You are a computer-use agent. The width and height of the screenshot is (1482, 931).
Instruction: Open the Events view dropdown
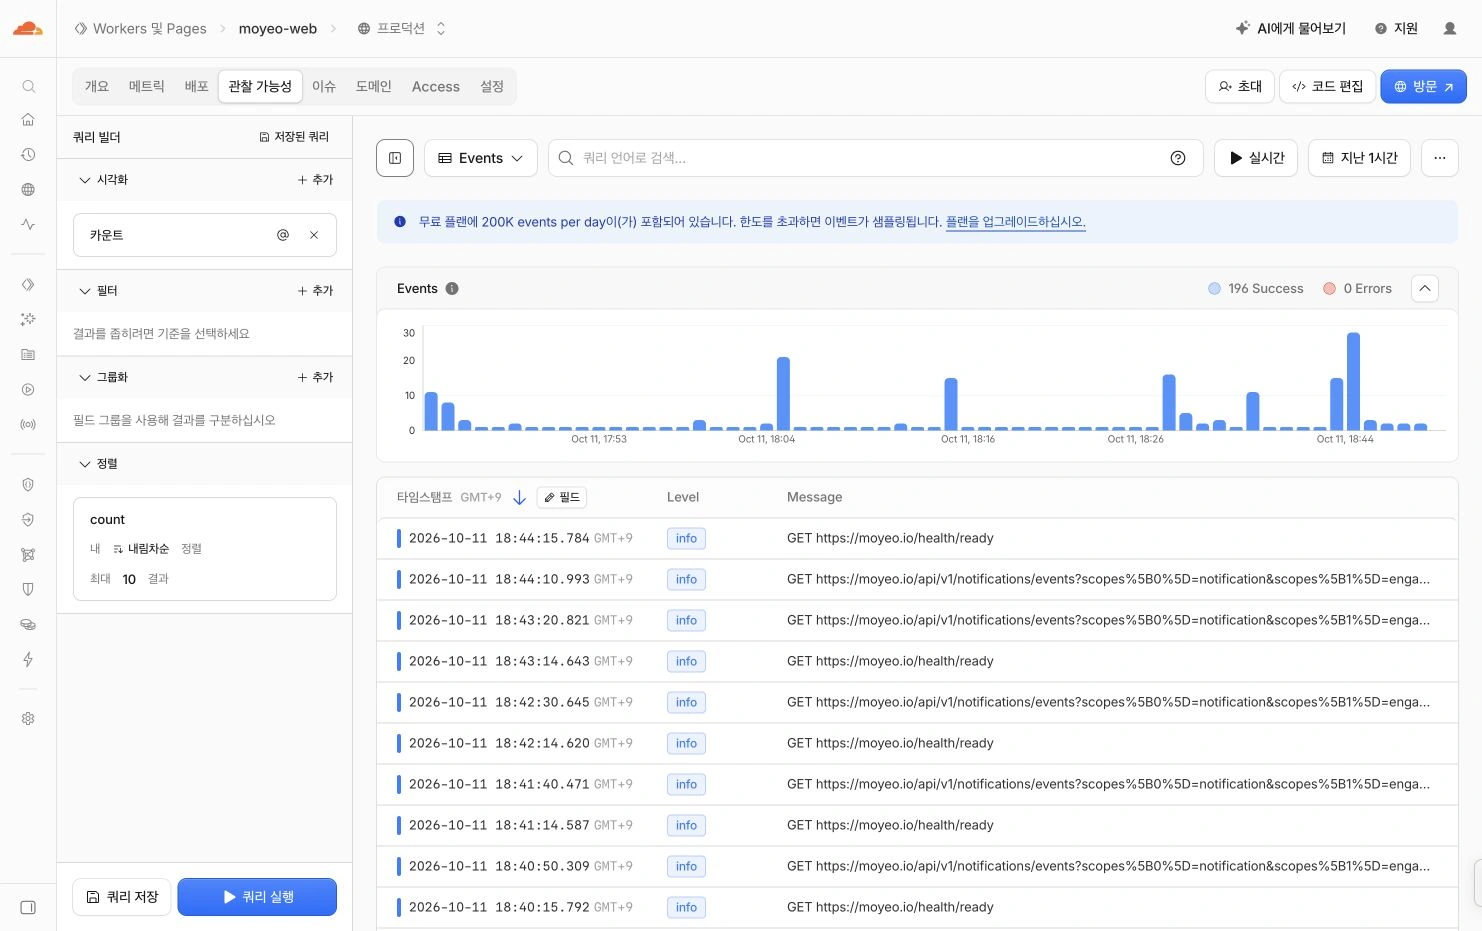coord(481,158)
